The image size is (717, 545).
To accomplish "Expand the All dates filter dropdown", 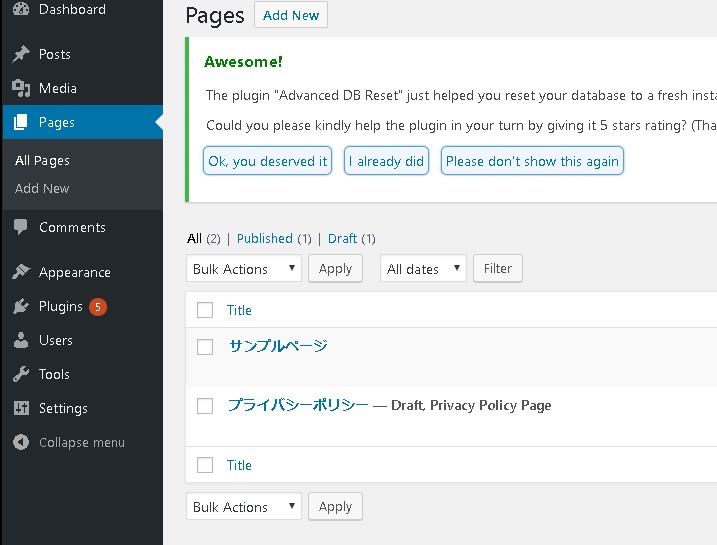I will [x=423, y=269].
